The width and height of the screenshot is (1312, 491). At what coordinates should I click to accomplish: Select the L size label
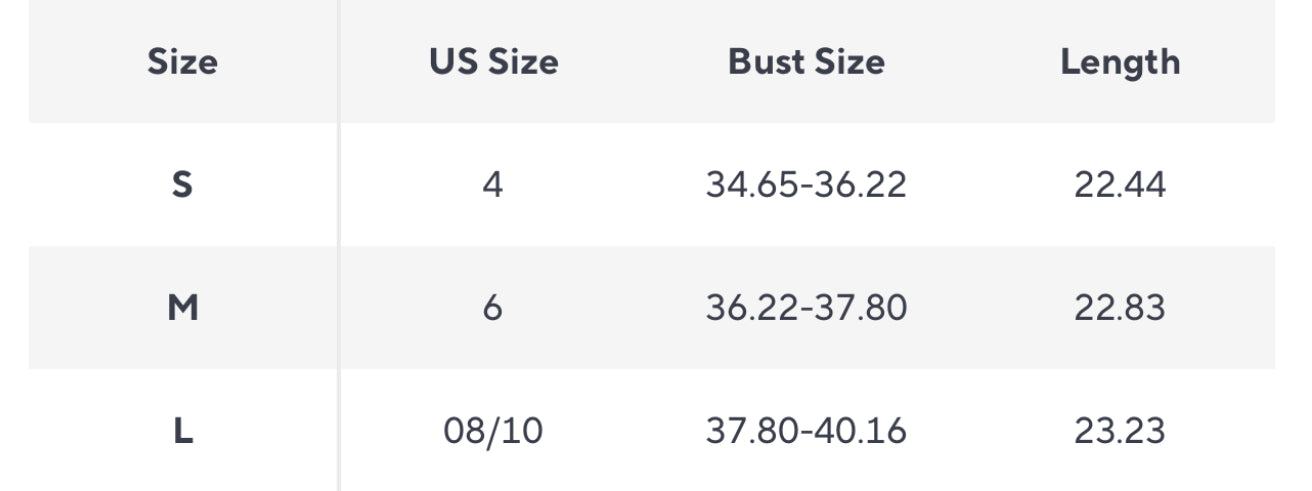coord(182,431)
